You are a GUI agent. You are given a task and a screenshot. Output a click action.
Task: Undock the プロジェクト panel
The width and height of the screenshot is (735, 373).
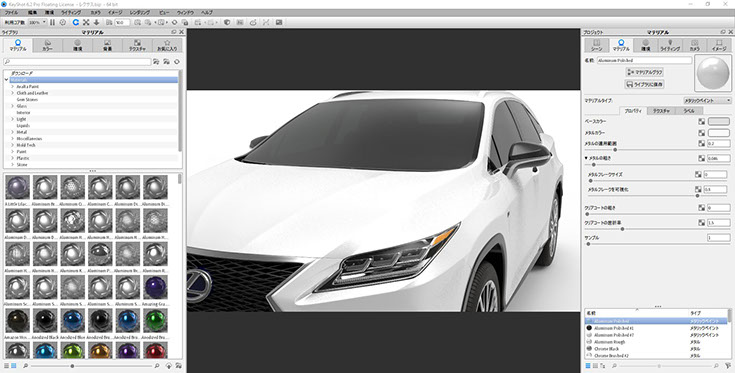click(723, 32)
